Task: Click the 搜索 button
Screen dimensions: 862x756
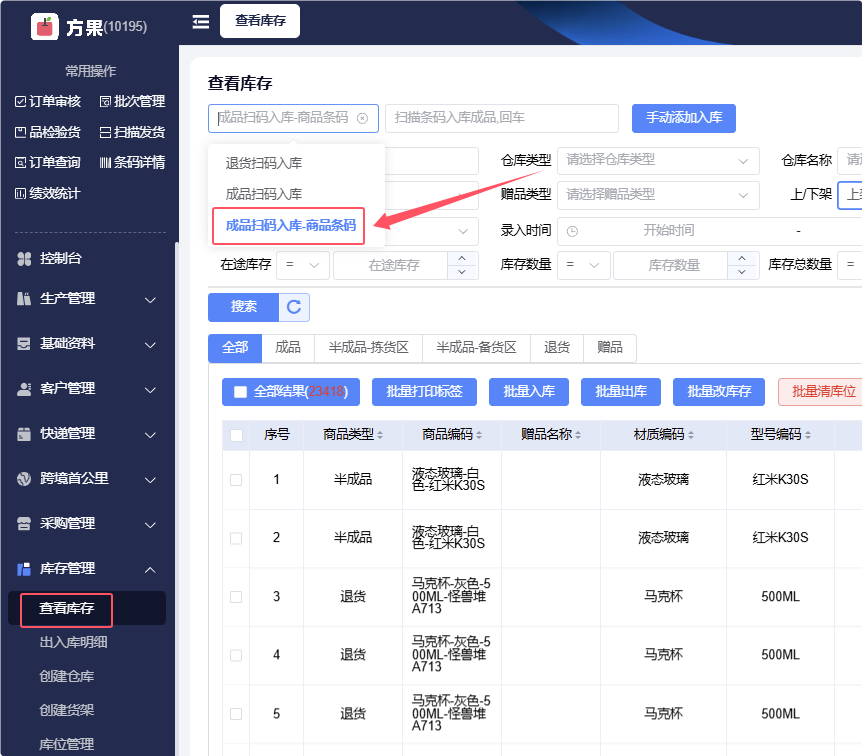Action: pyautogui.click(x=244, y=307)
